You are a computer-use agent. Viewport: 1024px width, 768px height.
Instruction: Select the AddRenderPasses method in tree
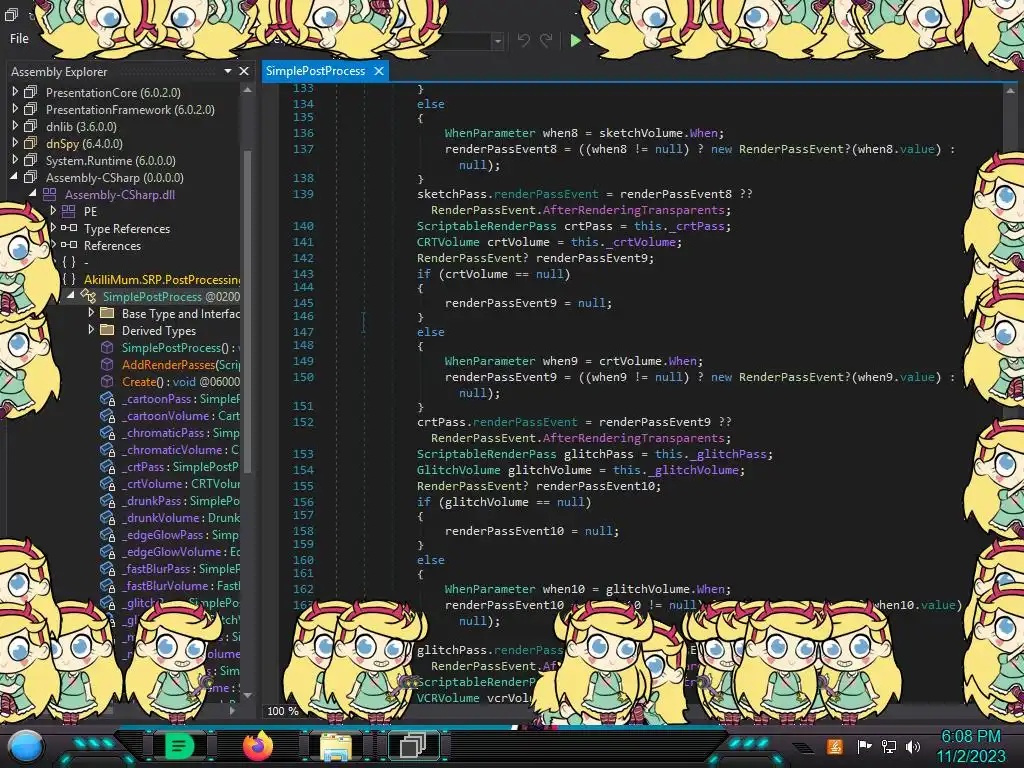click(180, 364)
